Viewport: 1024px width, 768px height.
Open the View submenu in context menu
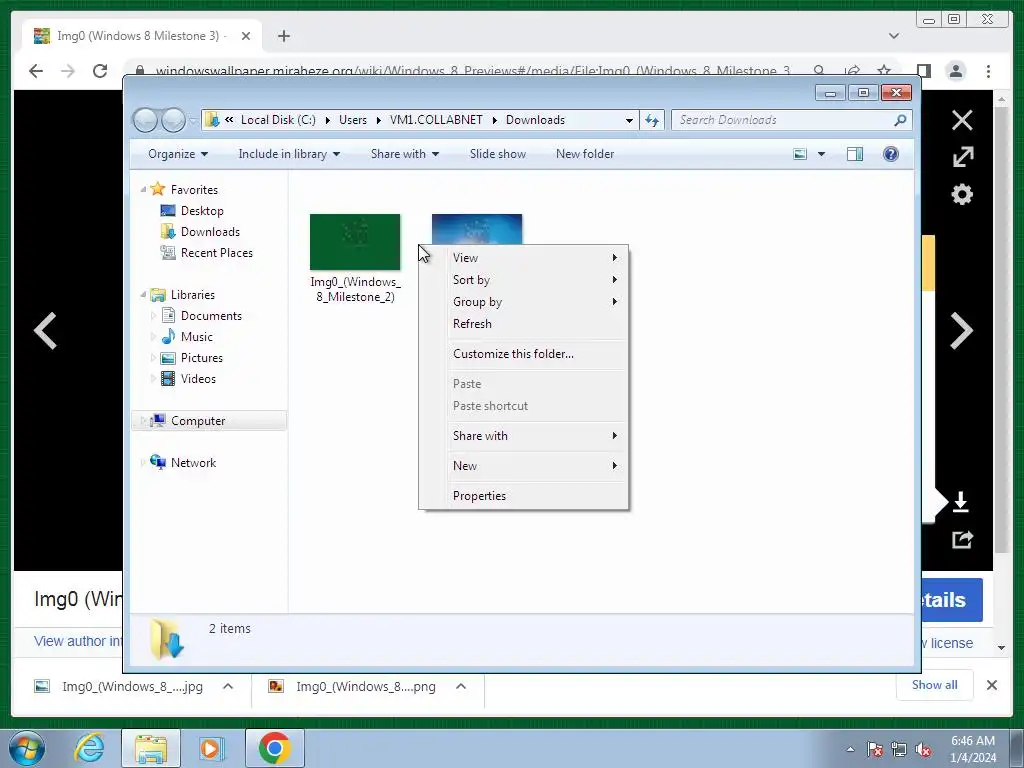click(535, 258)
